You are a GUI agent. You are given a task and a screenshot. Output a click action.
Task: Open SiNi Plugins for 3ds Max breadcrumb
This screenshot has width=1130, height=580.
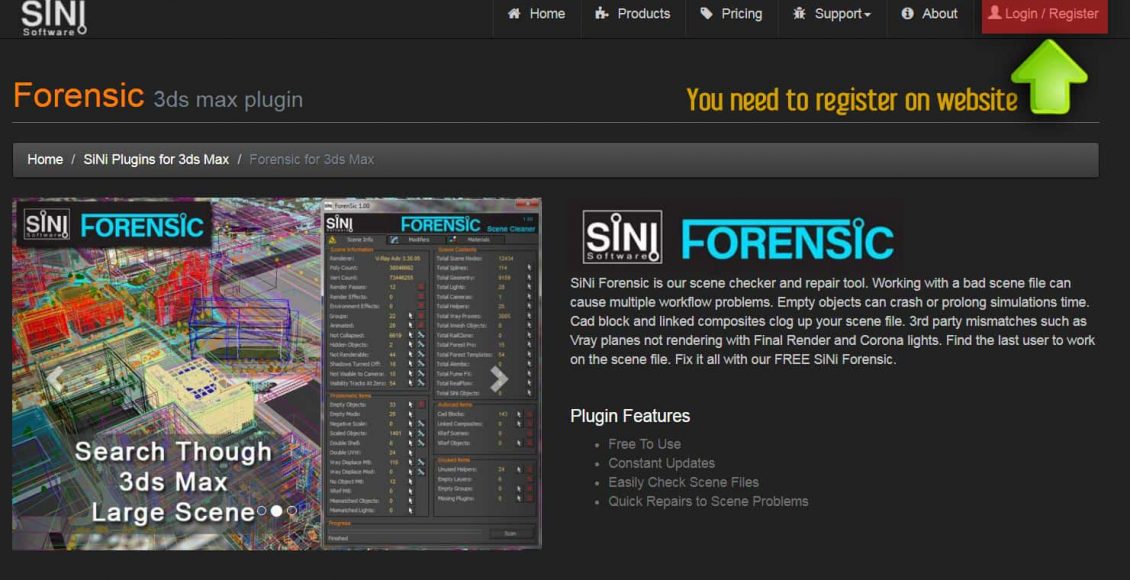coord(156,160)
